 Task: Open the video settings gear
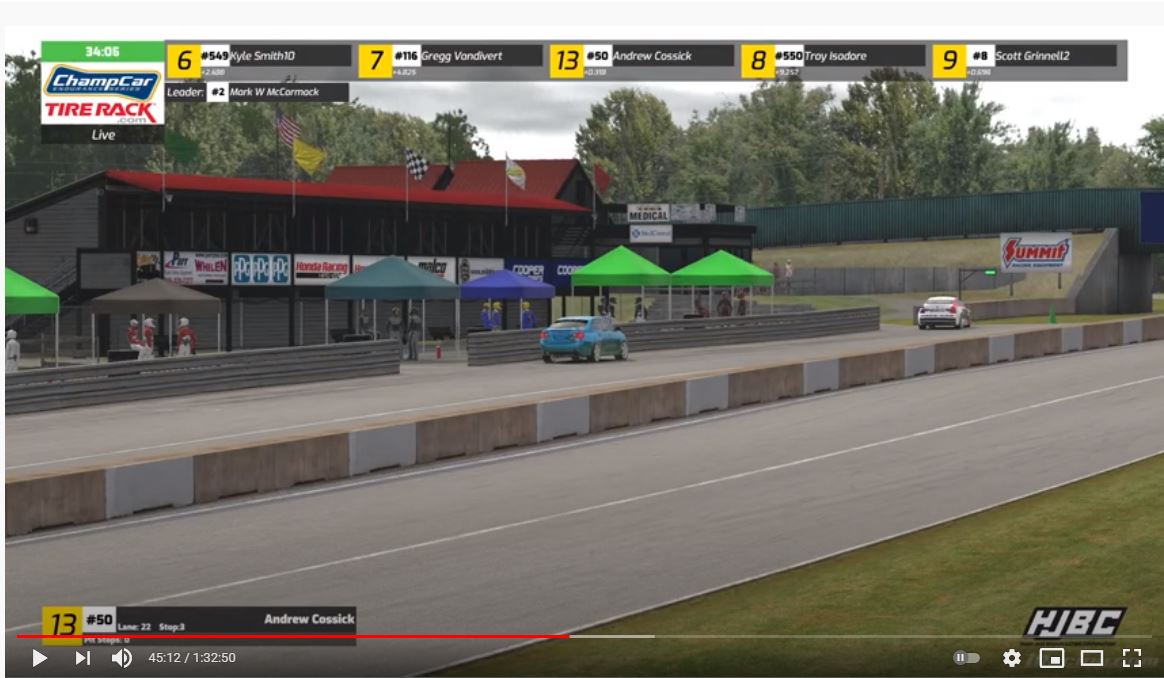[1011, 658]
